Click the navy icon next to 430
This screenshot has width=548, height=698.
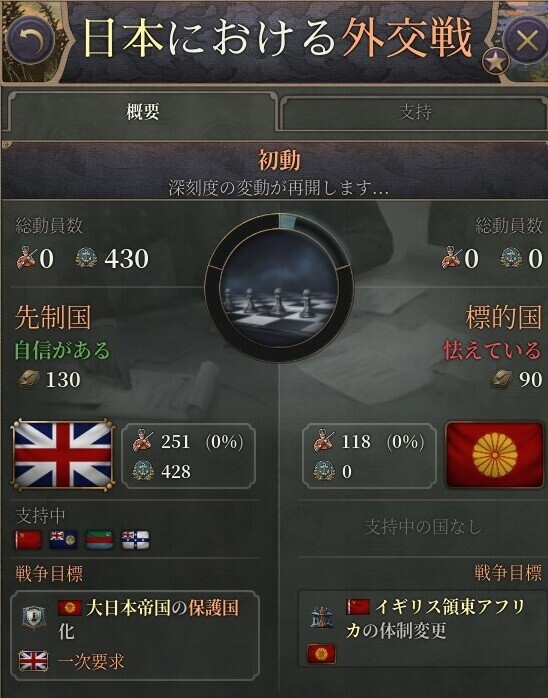[x=86, y=258]
